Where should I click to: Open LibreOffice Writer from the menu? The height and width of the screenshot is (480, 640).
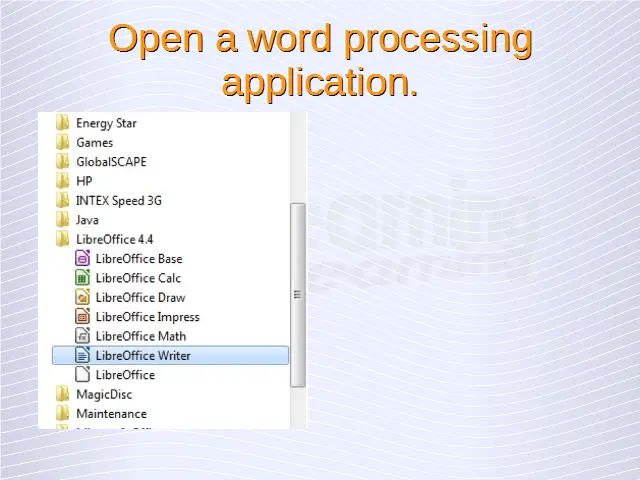tap(143, 355)
